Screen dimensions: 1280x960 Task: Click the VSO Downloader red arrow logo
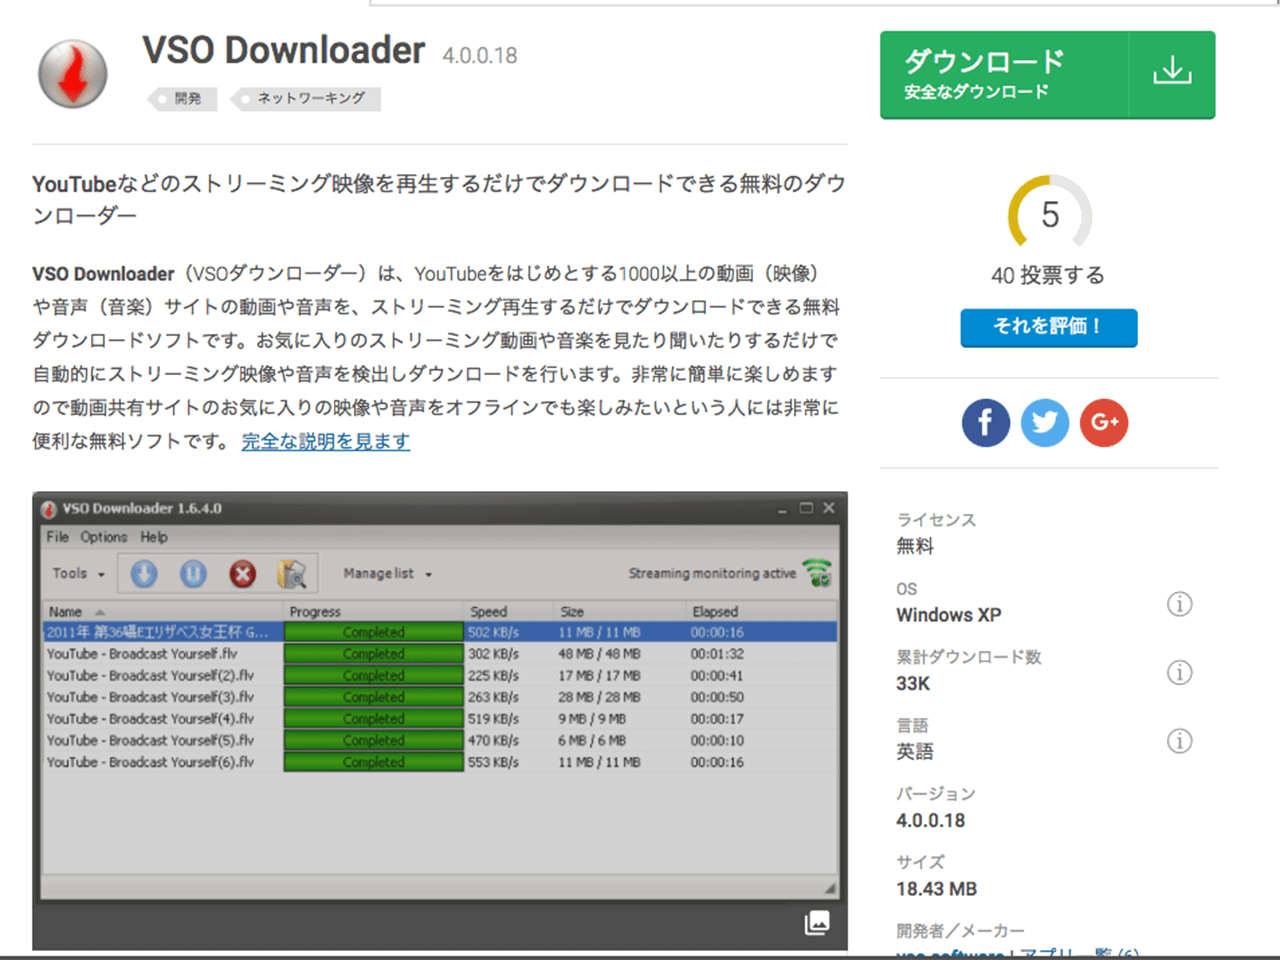pyautogui.click(x=73, y=74)
